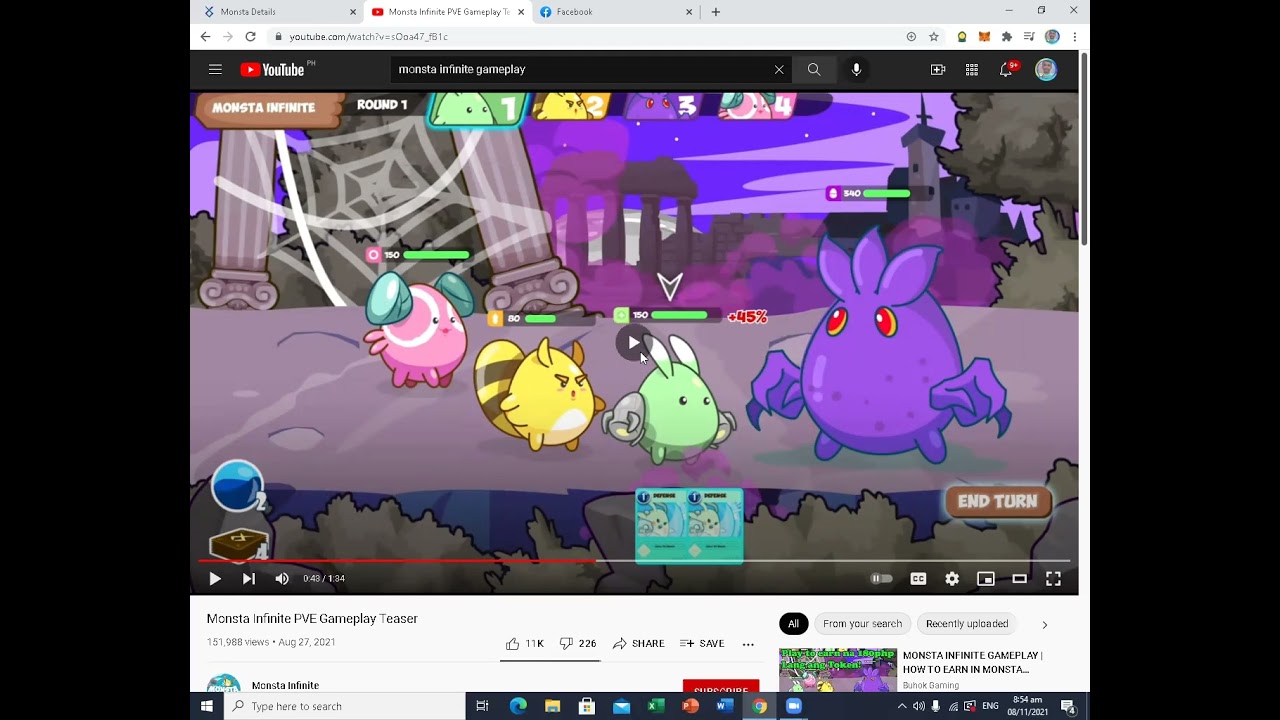Open the YouTube account avatar menu
Screen dimensions: 1280x720
pyautogui.click(x=1046, y=69)
